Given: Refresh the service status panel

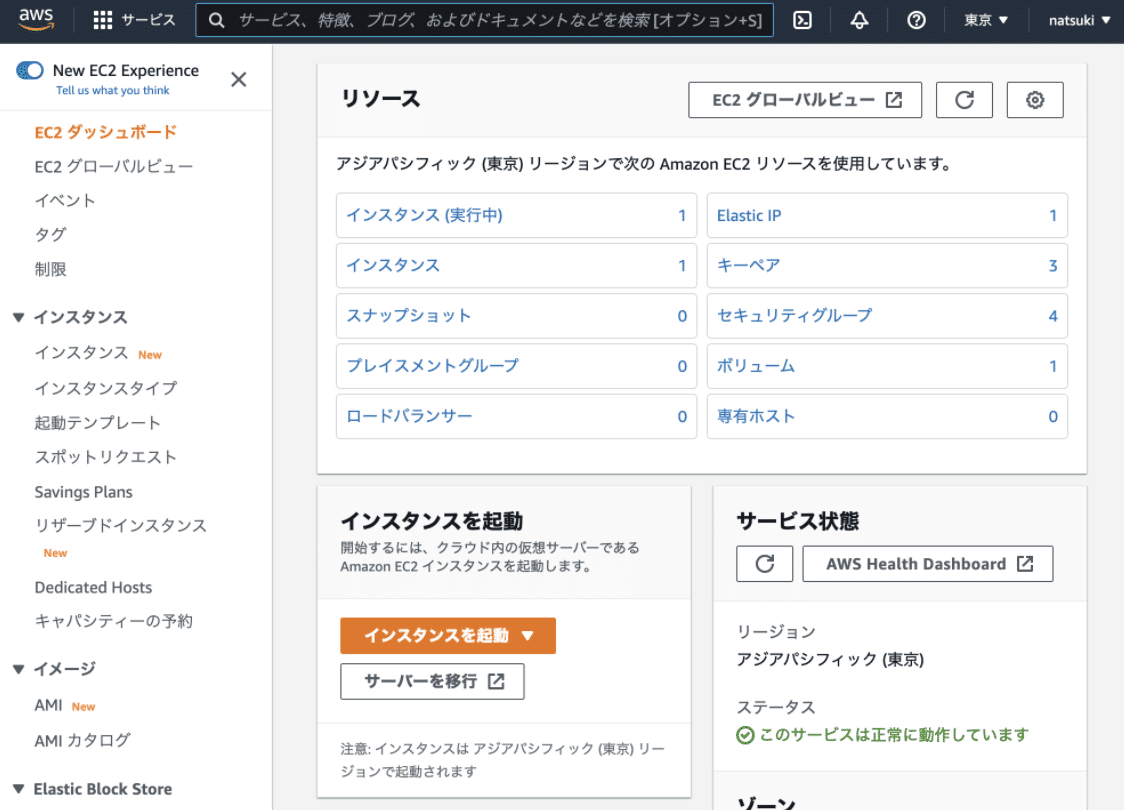Looking at the screenshot, I should click(x=764, y=563).
